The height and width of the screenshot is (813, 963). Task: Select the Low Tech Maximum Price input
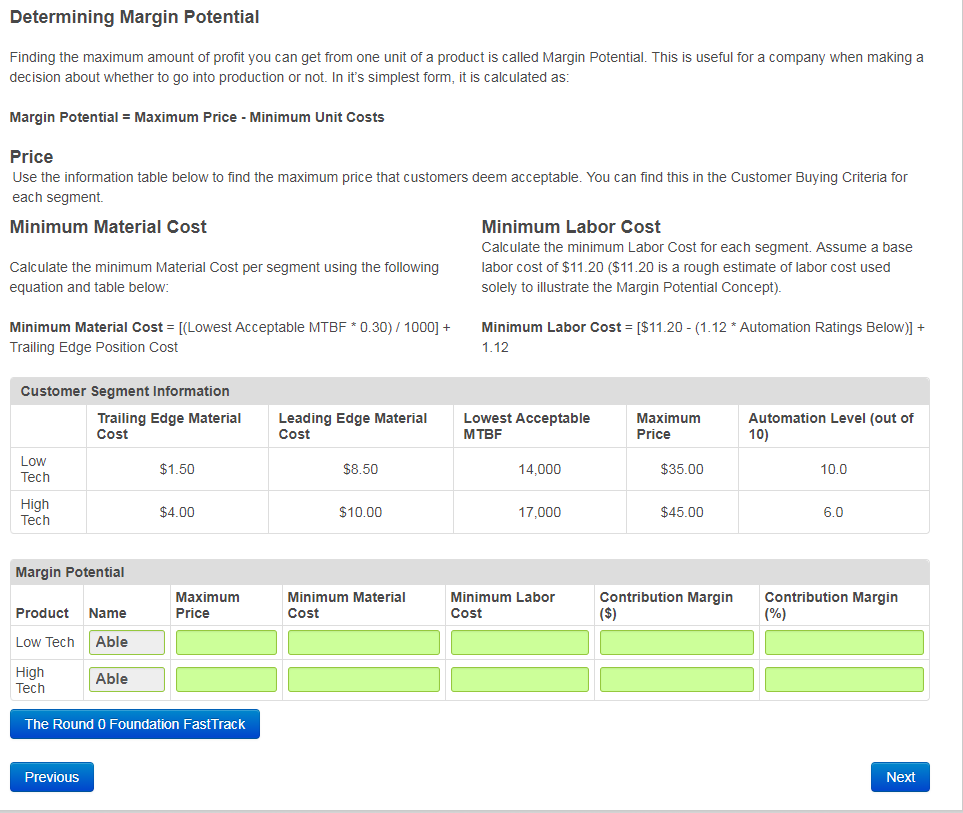(225, 642)
